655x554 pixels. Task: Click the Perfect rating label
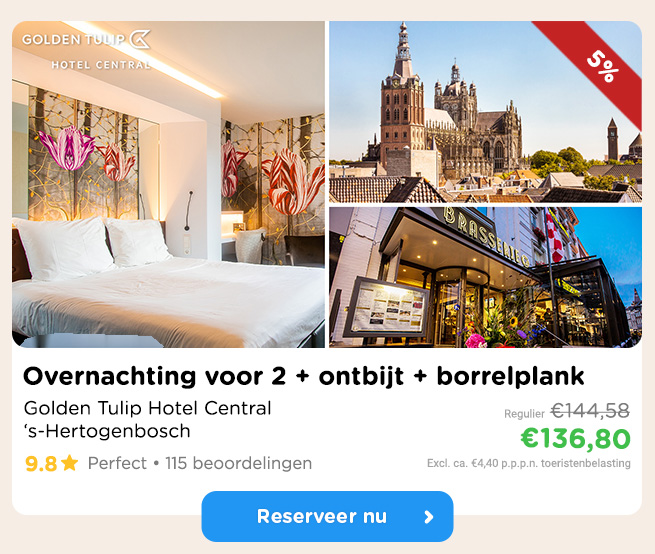[117, 463]
